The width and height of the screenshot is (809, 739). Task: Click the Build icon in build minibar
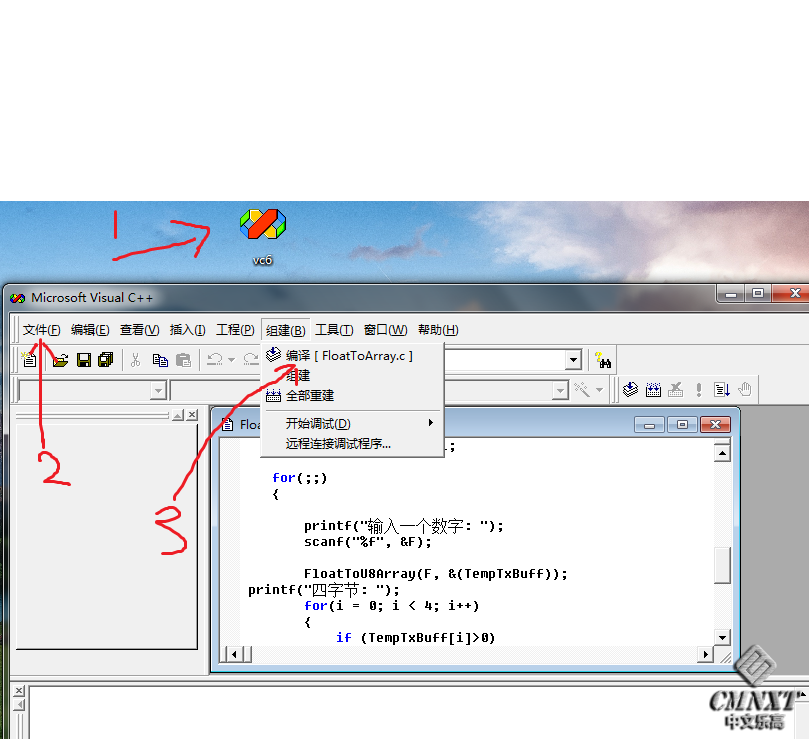pos(653,389)
